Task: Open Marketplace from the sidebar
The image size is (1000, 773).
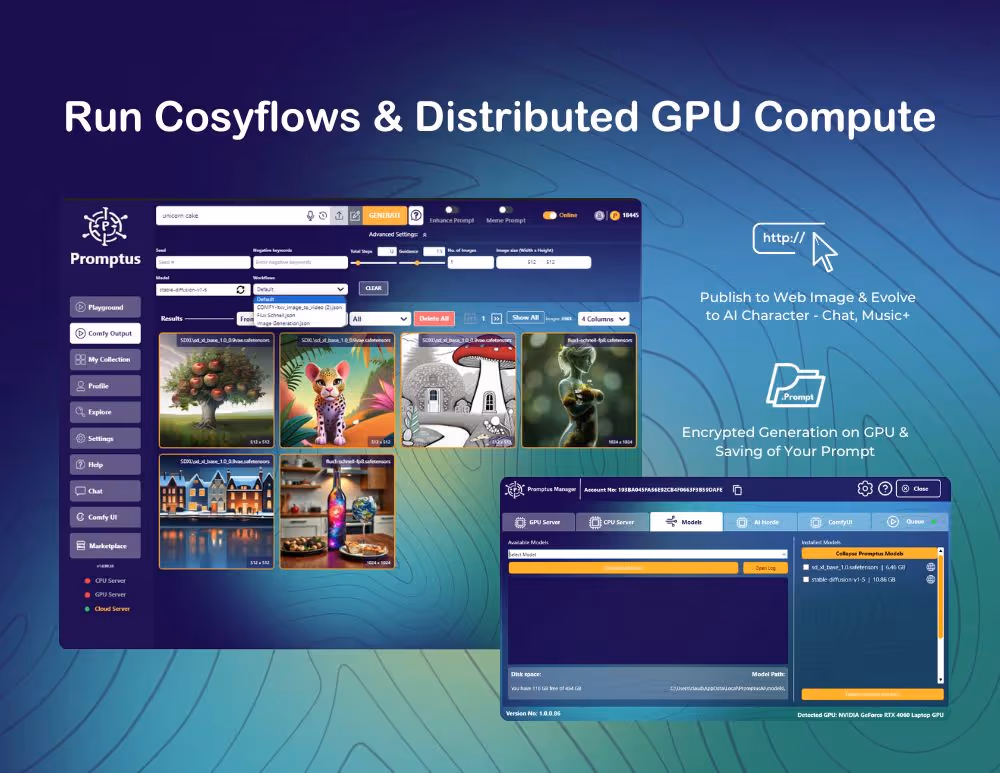Action: [x=105, y=546]
